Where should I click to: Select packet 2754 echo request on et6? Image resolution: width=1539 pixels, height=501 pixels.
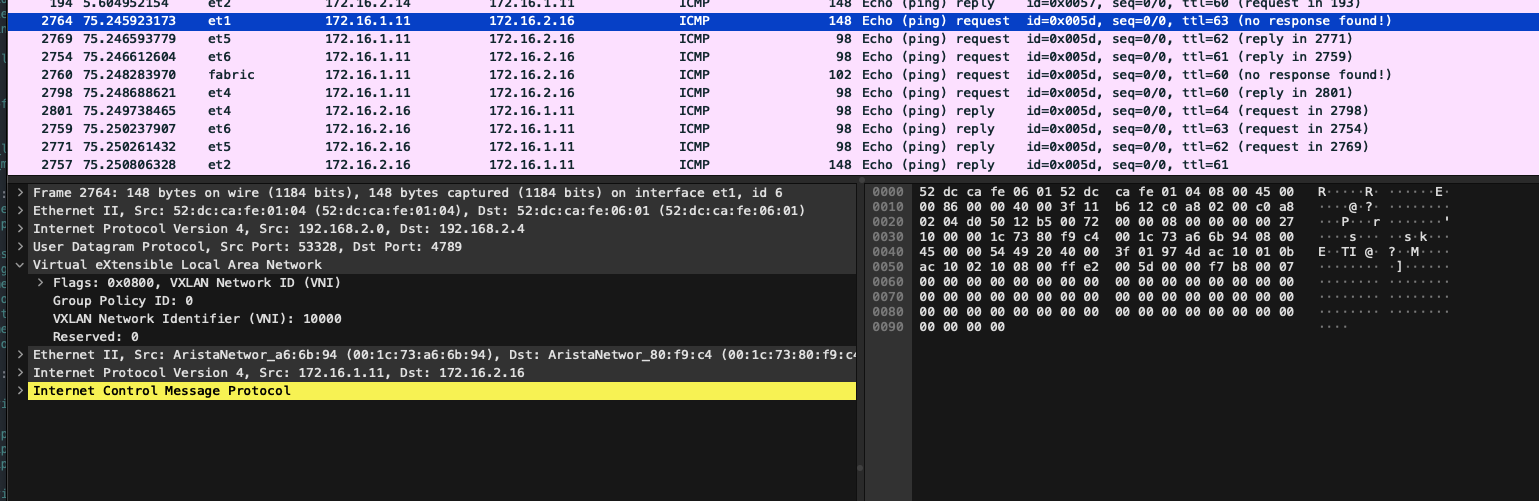click(400, 57)
